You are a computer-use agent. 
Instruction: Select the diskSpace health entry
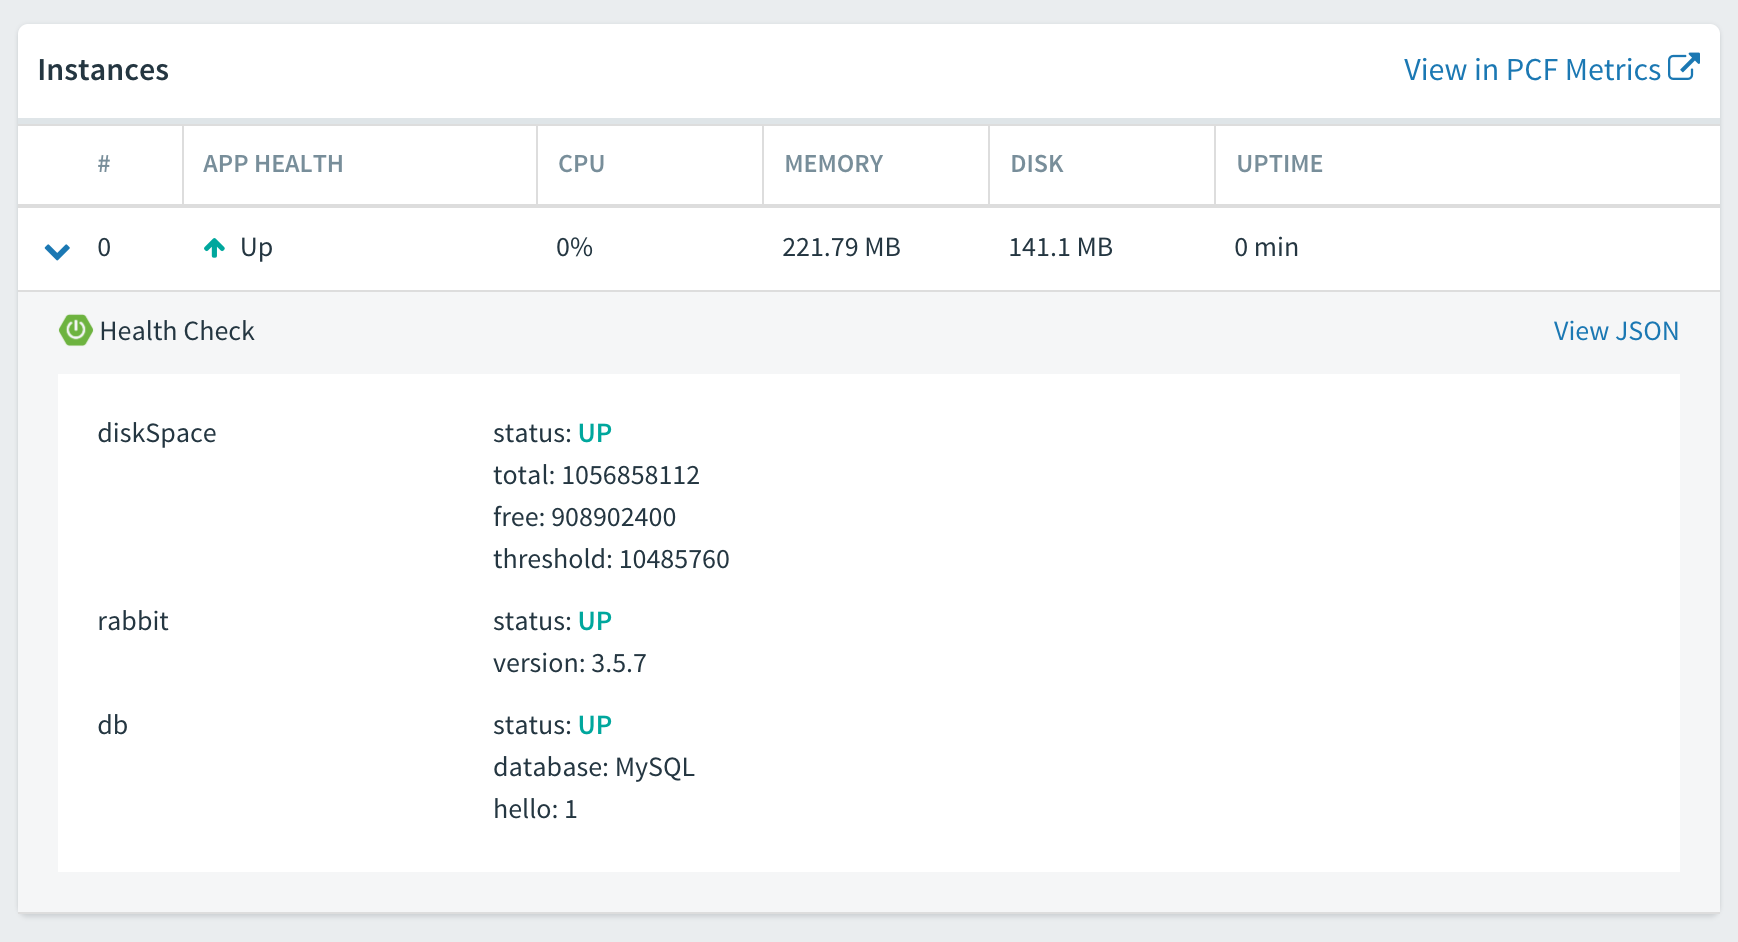157,433
